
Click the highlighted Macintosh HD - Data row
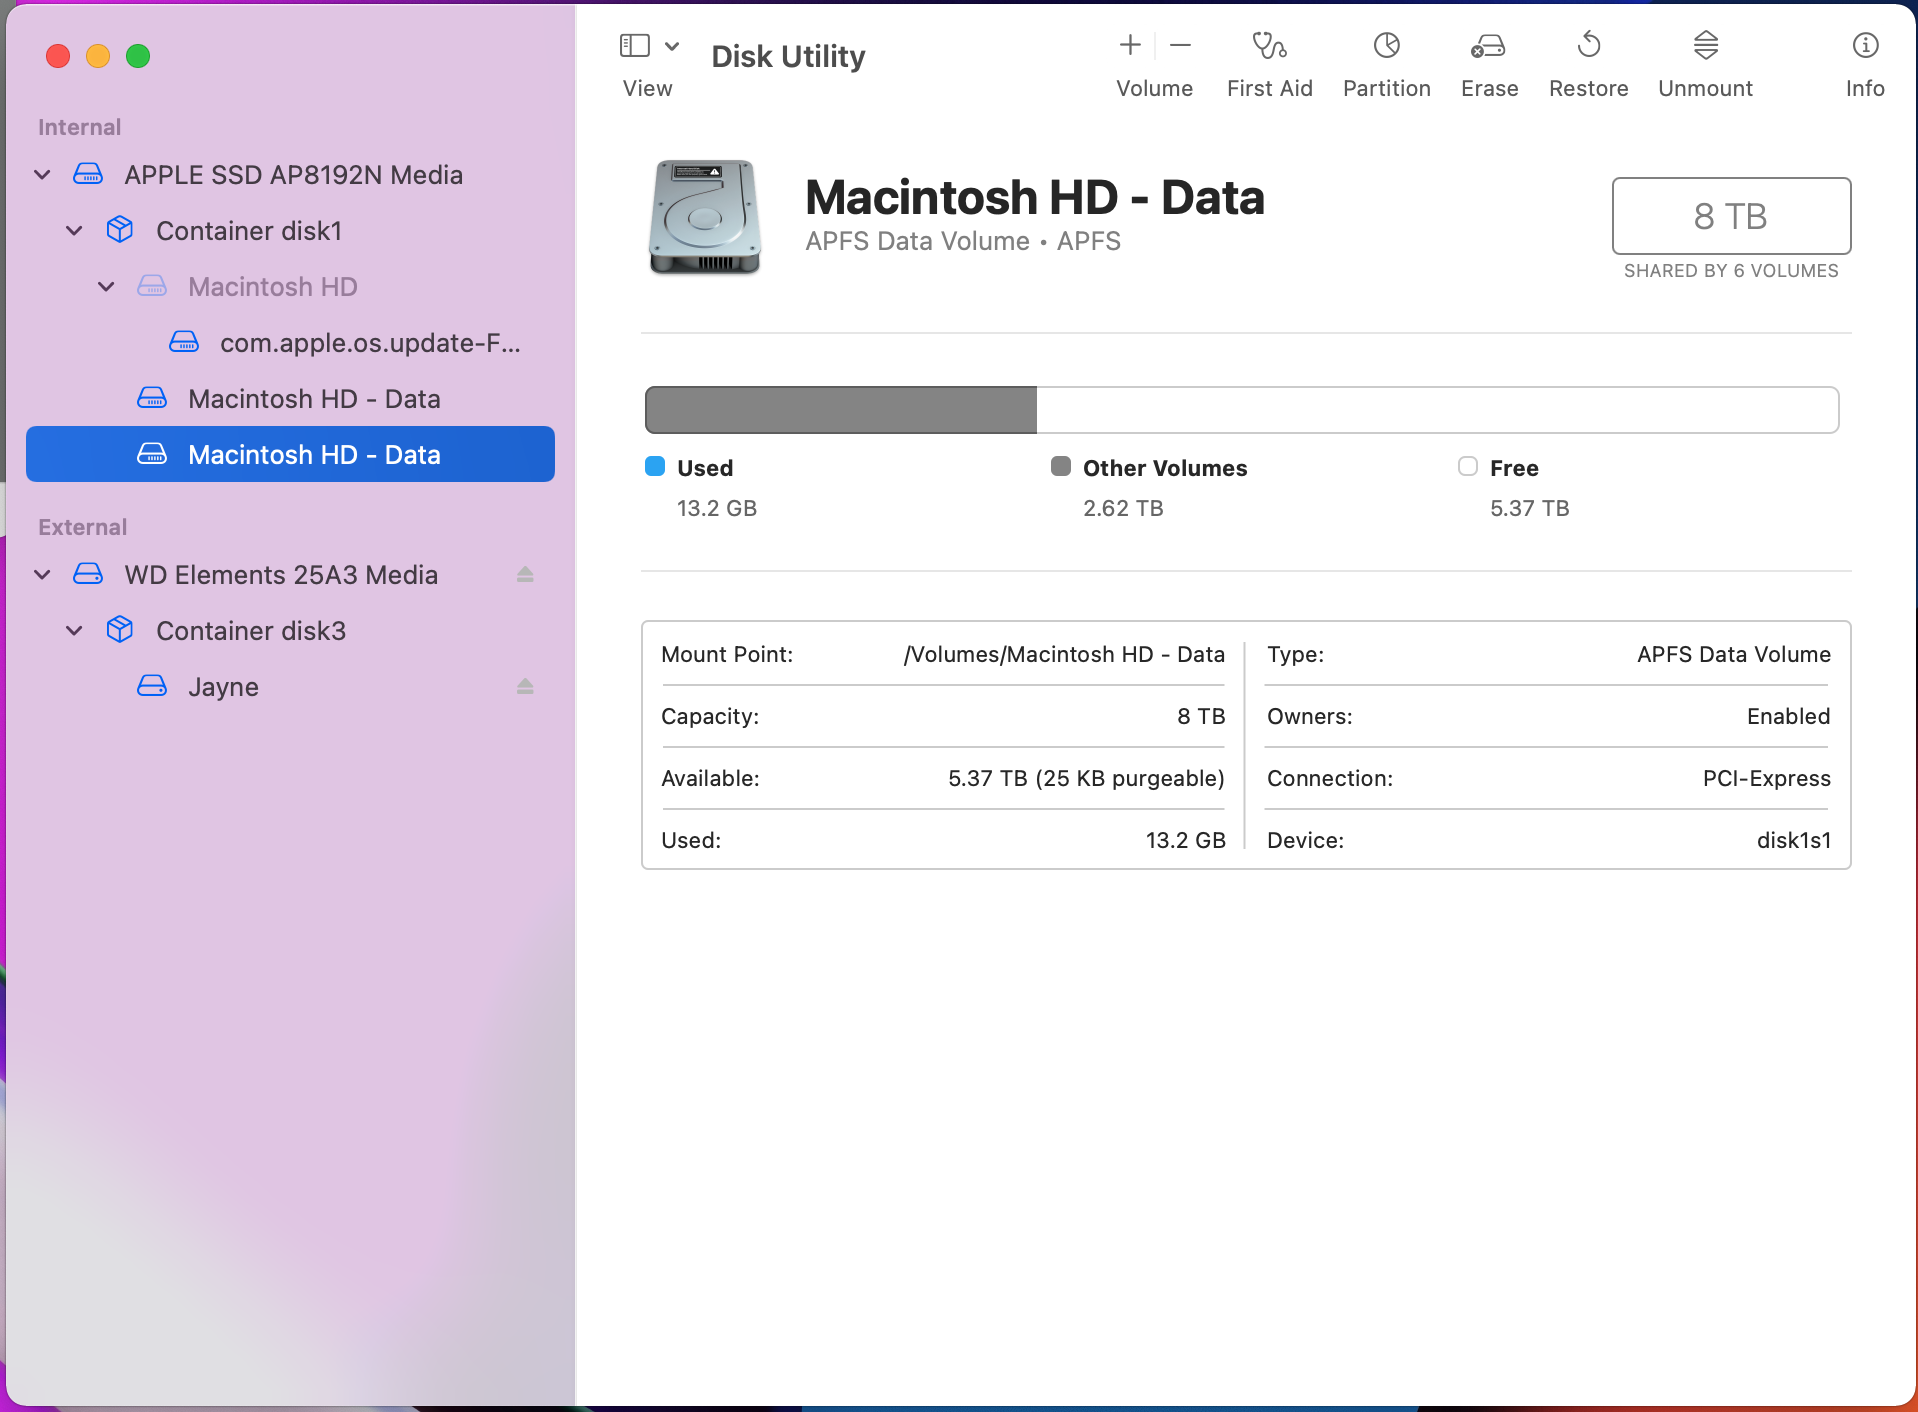(x=290, y=454)
